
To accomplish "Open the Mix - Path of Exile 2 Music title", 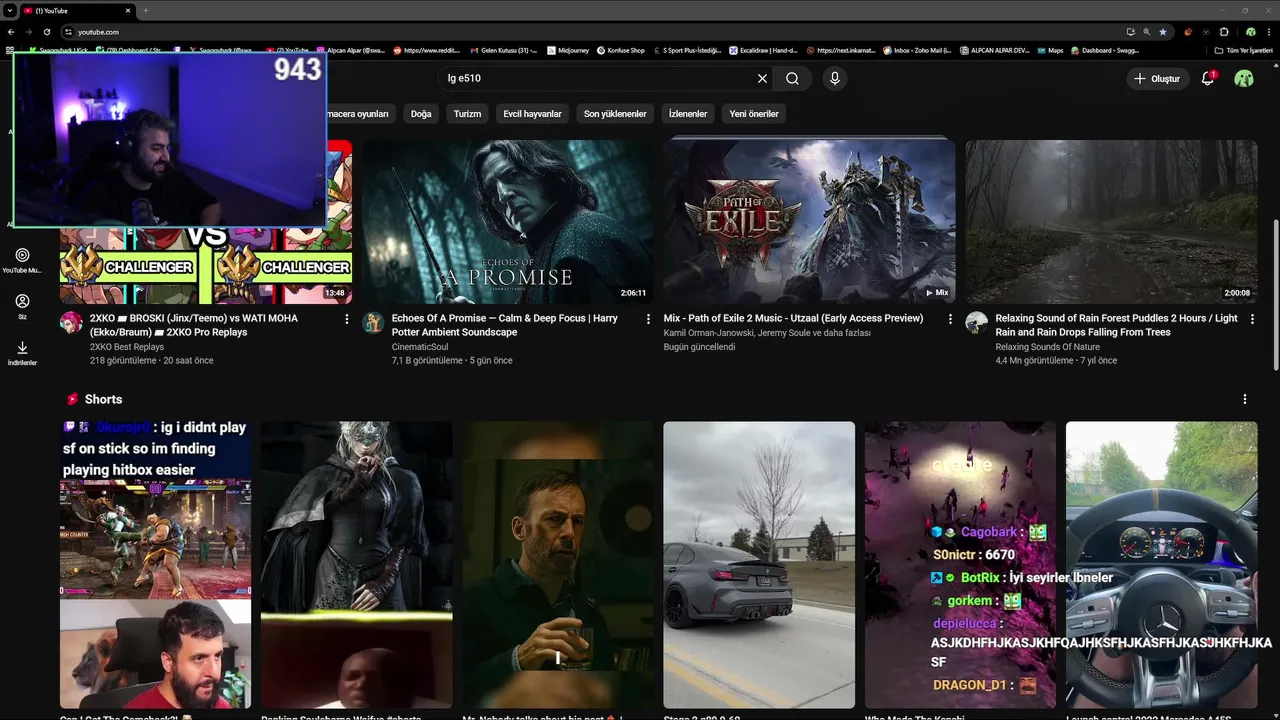I will point(793,318).
